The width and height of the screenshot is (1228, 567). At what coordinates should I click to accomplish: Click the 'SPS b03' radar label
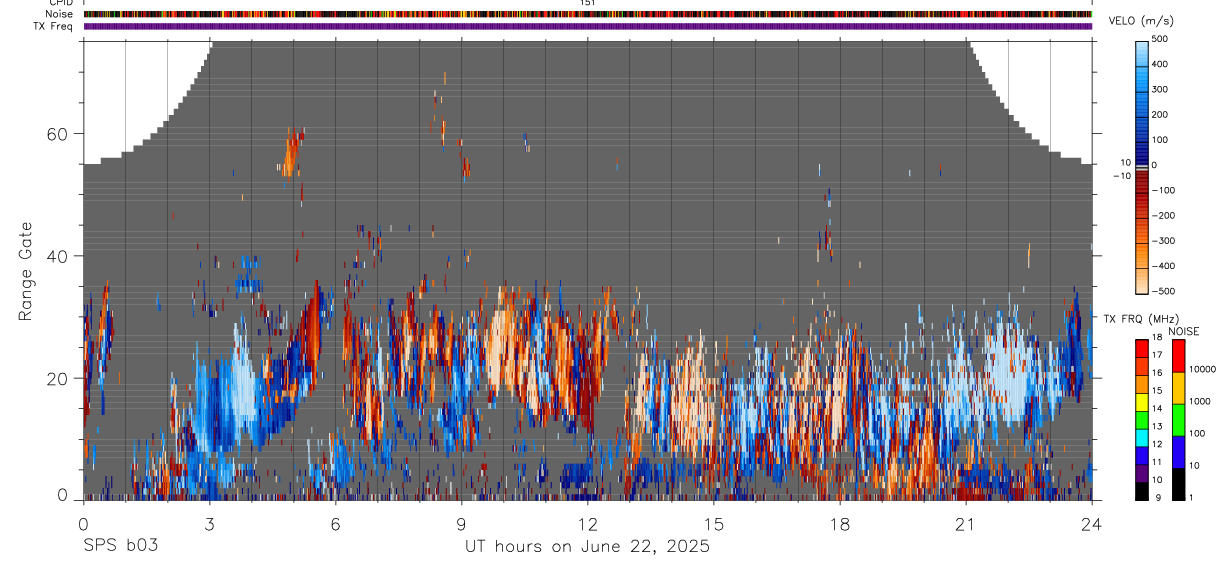[119, 546]
